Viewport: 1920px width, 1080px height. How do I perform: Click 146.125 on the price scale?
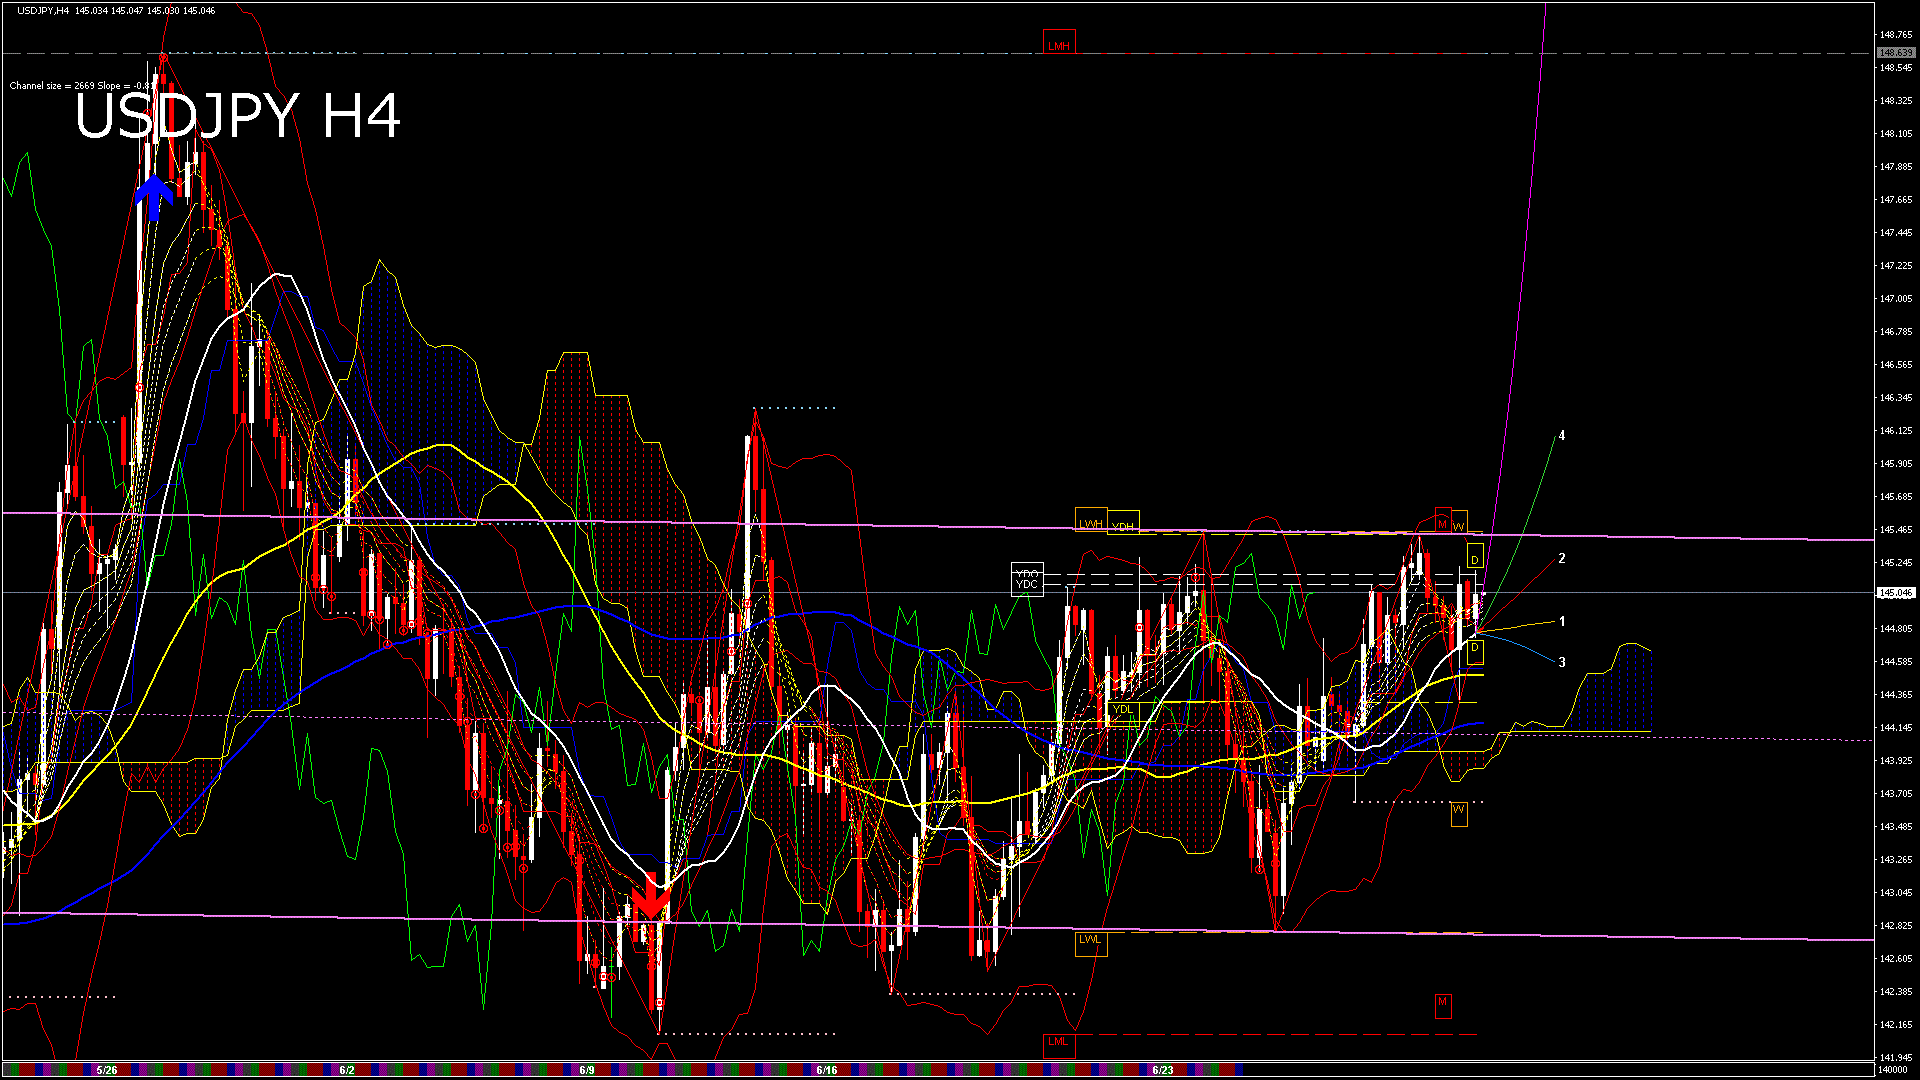point(1896,431)
